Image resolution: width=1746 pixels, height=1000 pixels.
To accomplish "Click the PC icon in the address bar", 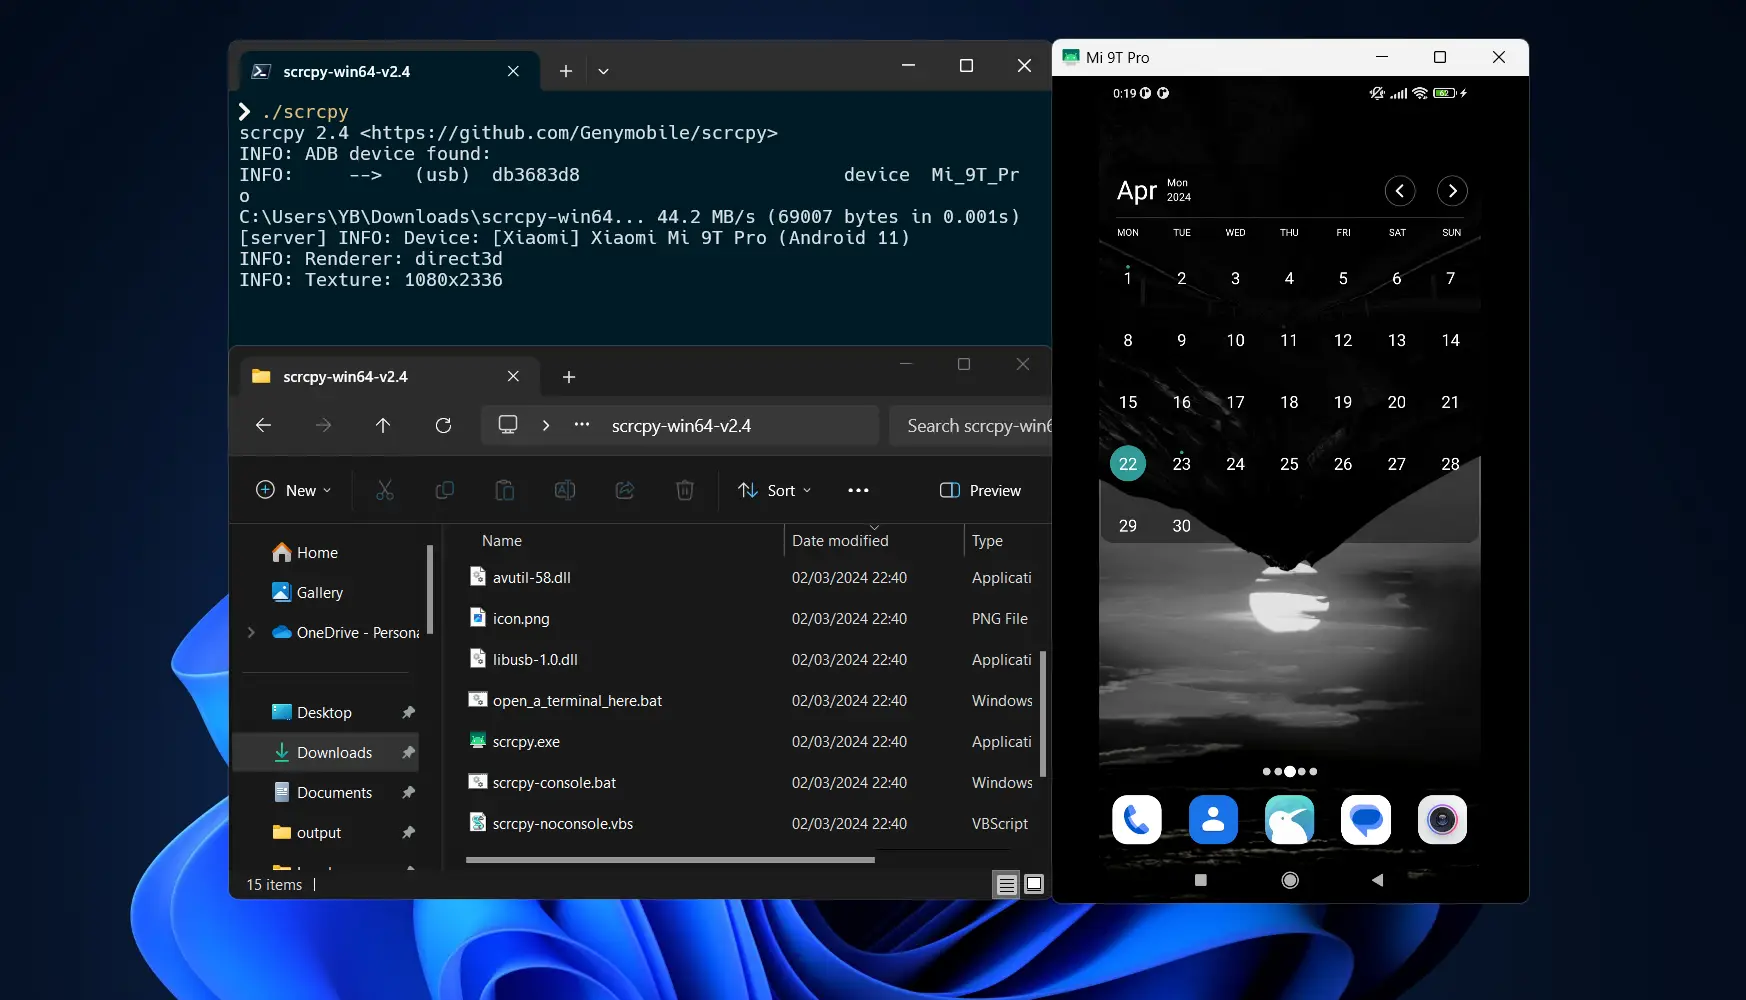I will click(508, 425).
